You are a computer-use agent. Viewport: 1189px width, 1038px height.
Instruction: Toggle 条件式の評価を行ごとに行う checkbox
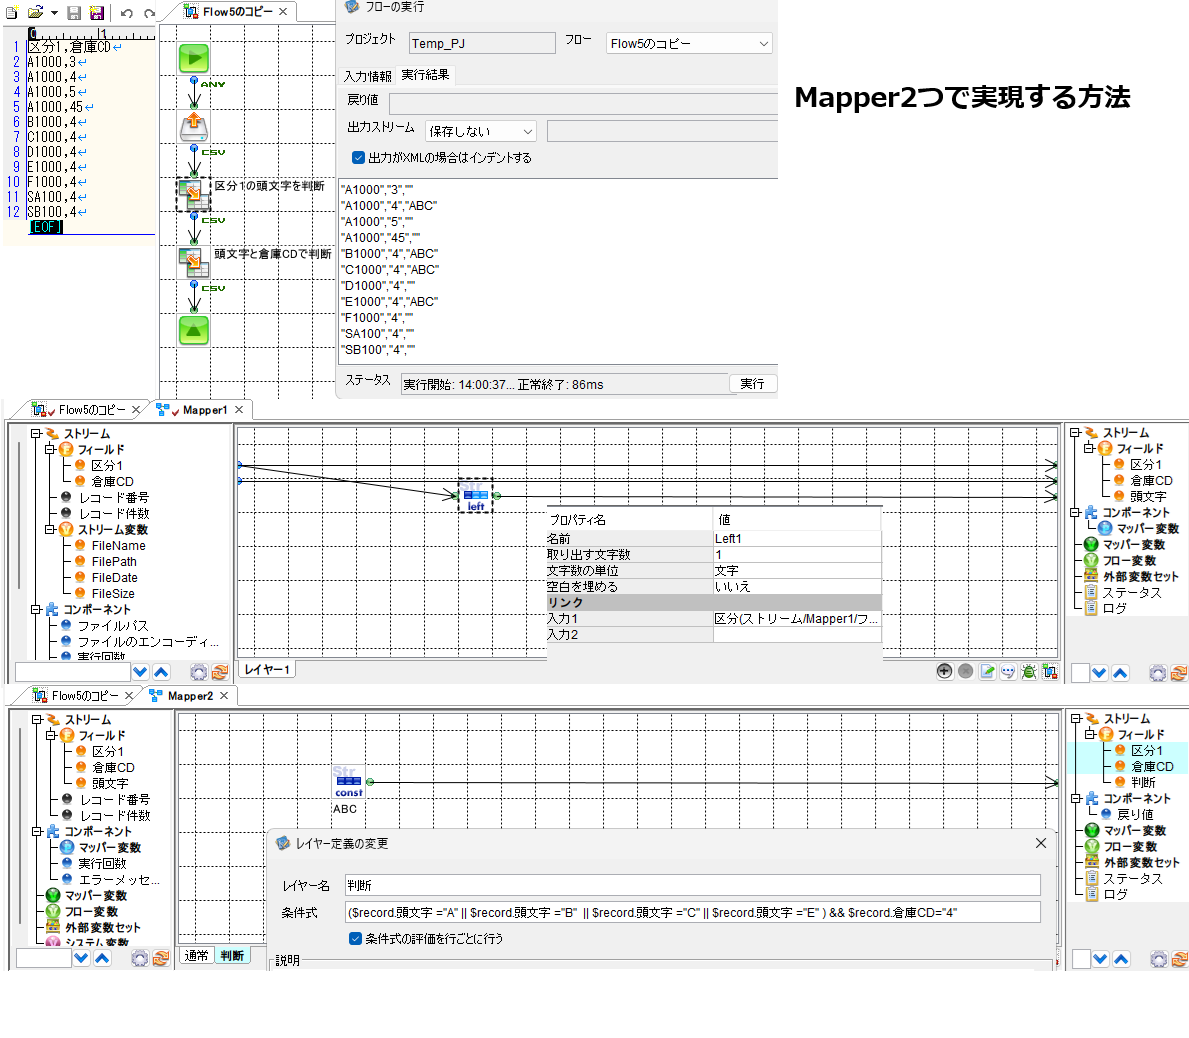[x=355, y=939]
